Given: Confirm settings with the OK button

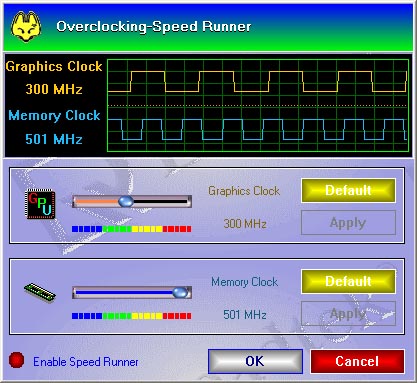Looking at the screenshot, I should pos(255,361).
